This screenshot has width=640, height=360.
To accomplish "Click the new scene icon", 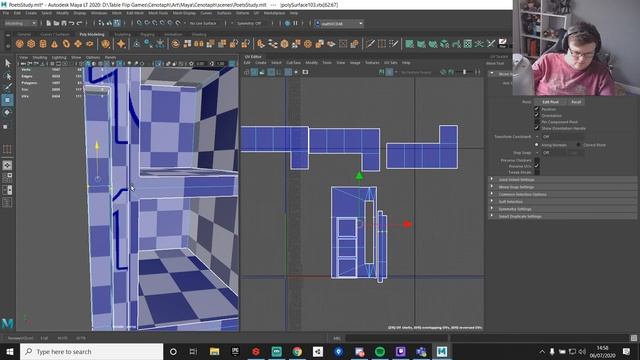I will coord(49,23).
